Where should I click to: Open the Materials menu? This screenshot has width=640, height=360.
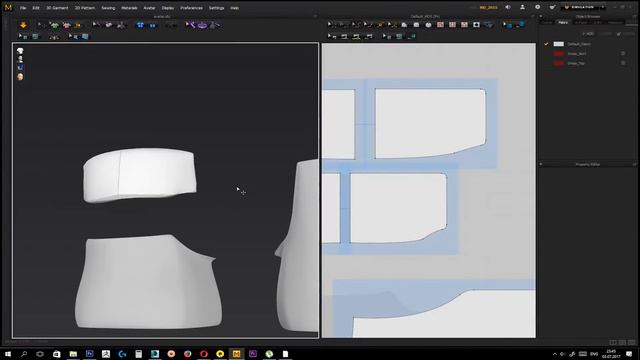tap(129, 8)
